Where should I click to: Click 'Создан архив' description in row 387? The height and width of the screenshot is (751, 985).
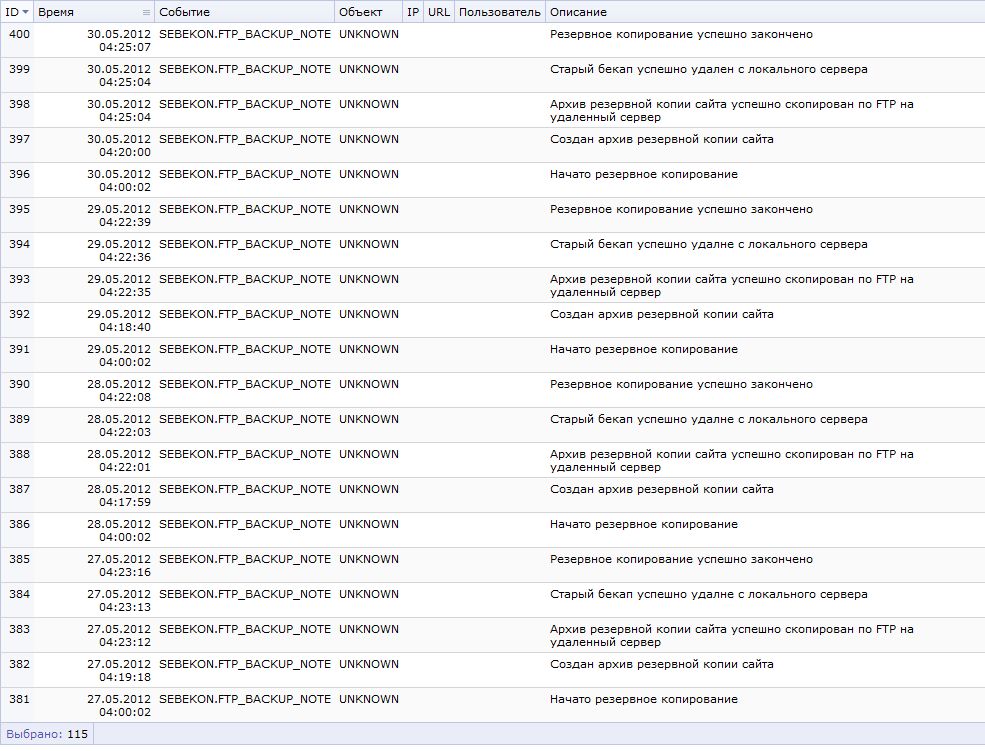661,489
